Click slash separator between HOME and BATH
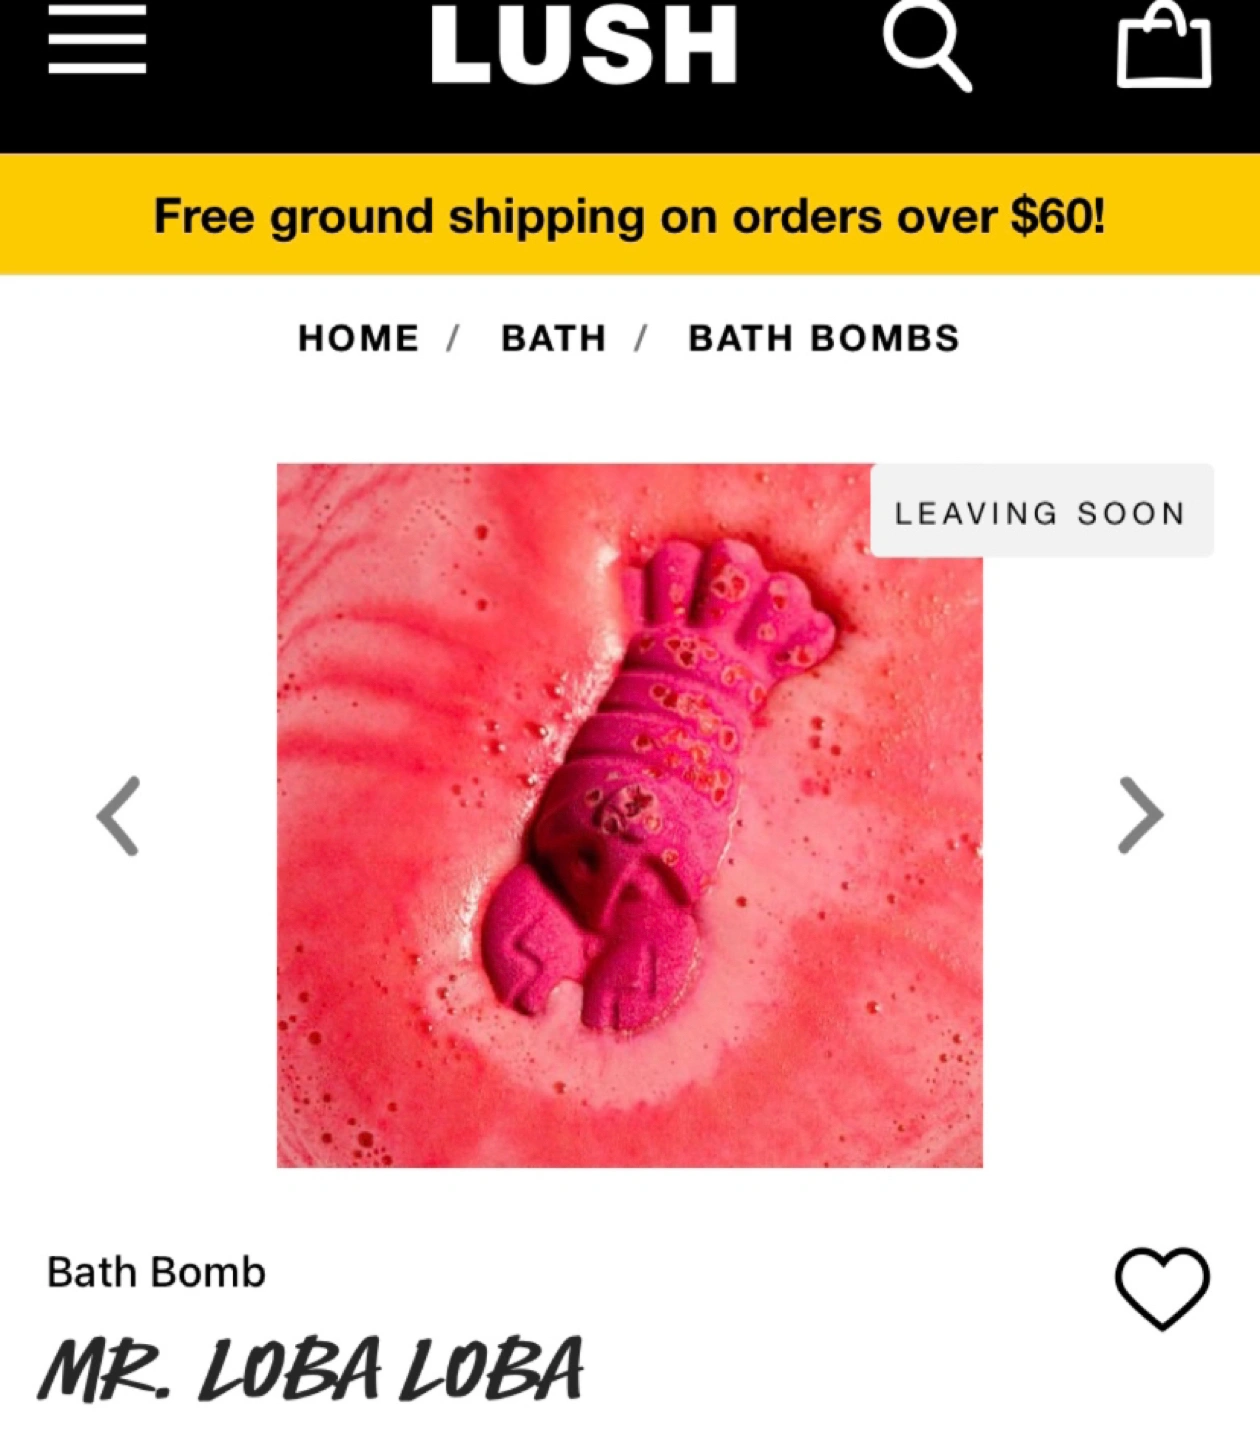This screenshot has width=1260, height=1440. pyautogui.click(x=453, y=338)
